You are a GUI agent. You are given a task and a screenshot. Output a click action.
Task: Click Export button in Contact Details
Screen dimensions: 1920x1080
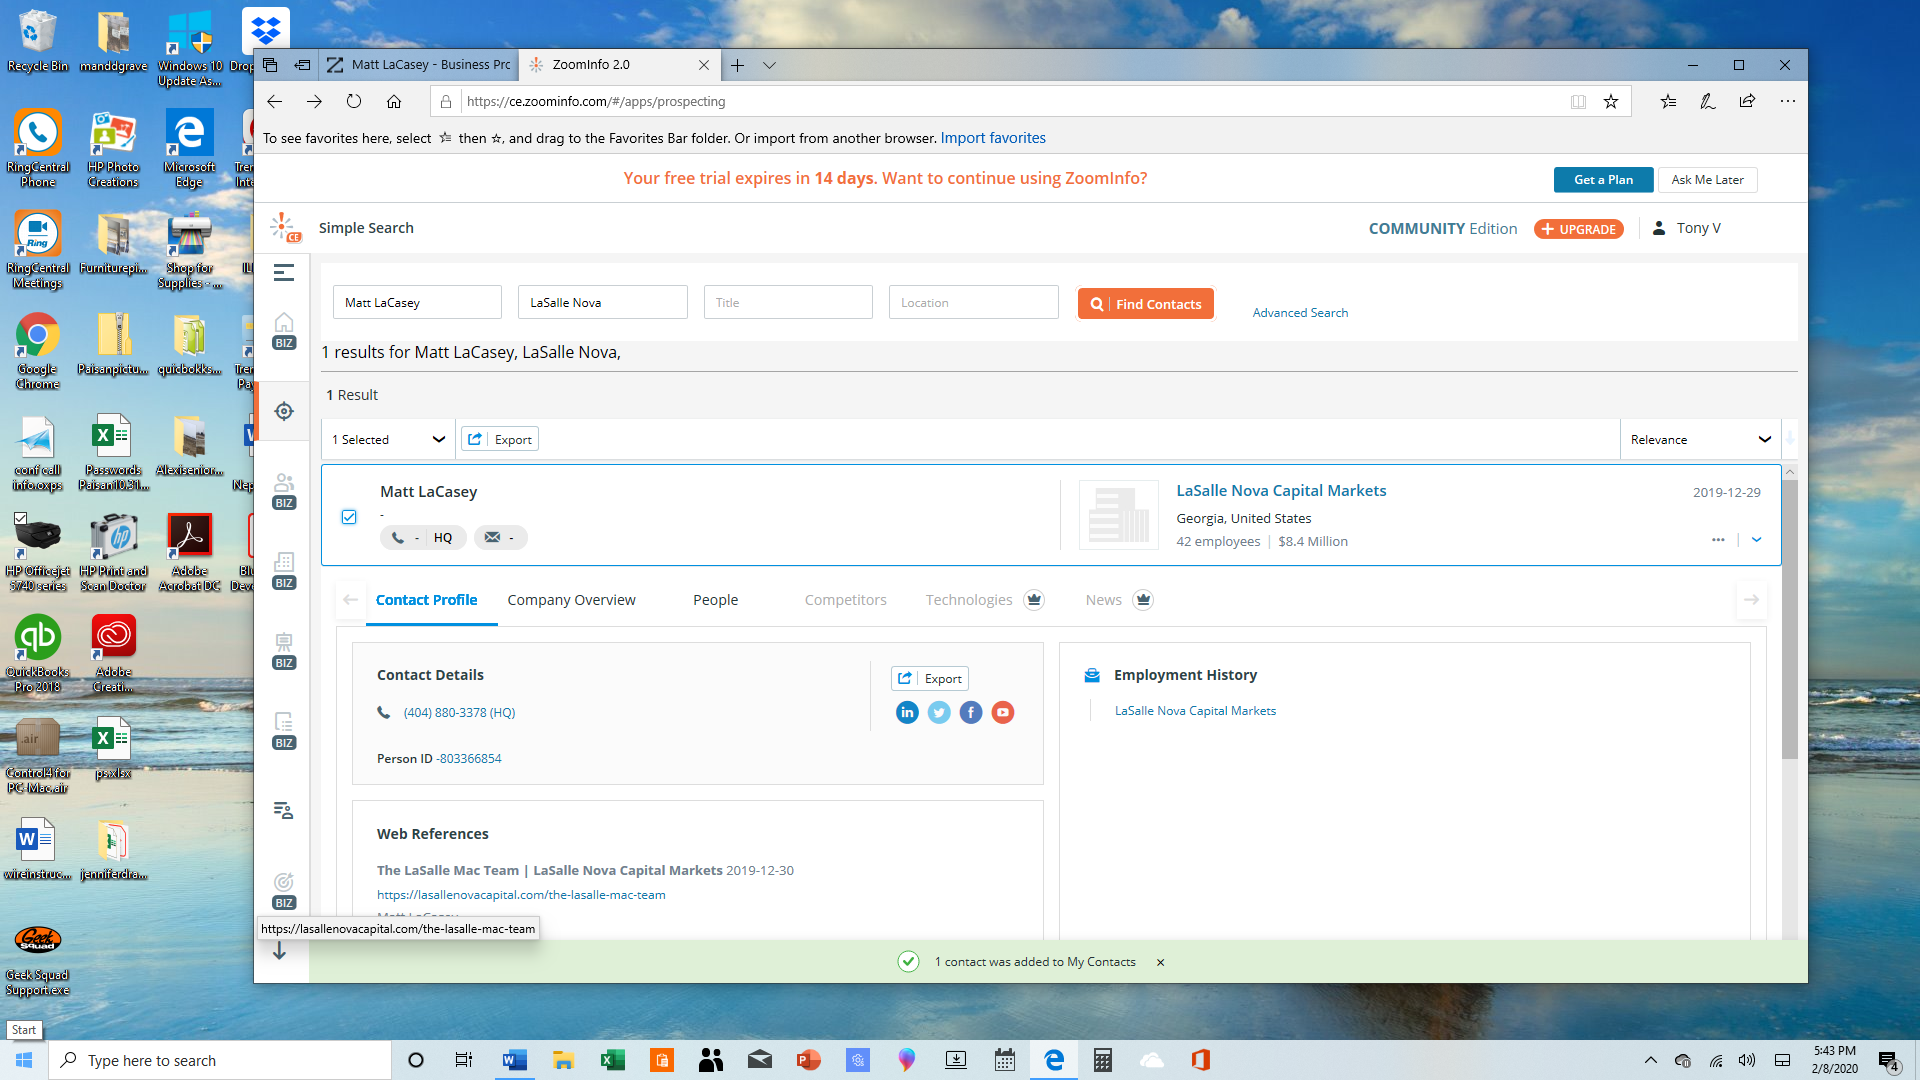click(930, 678)
